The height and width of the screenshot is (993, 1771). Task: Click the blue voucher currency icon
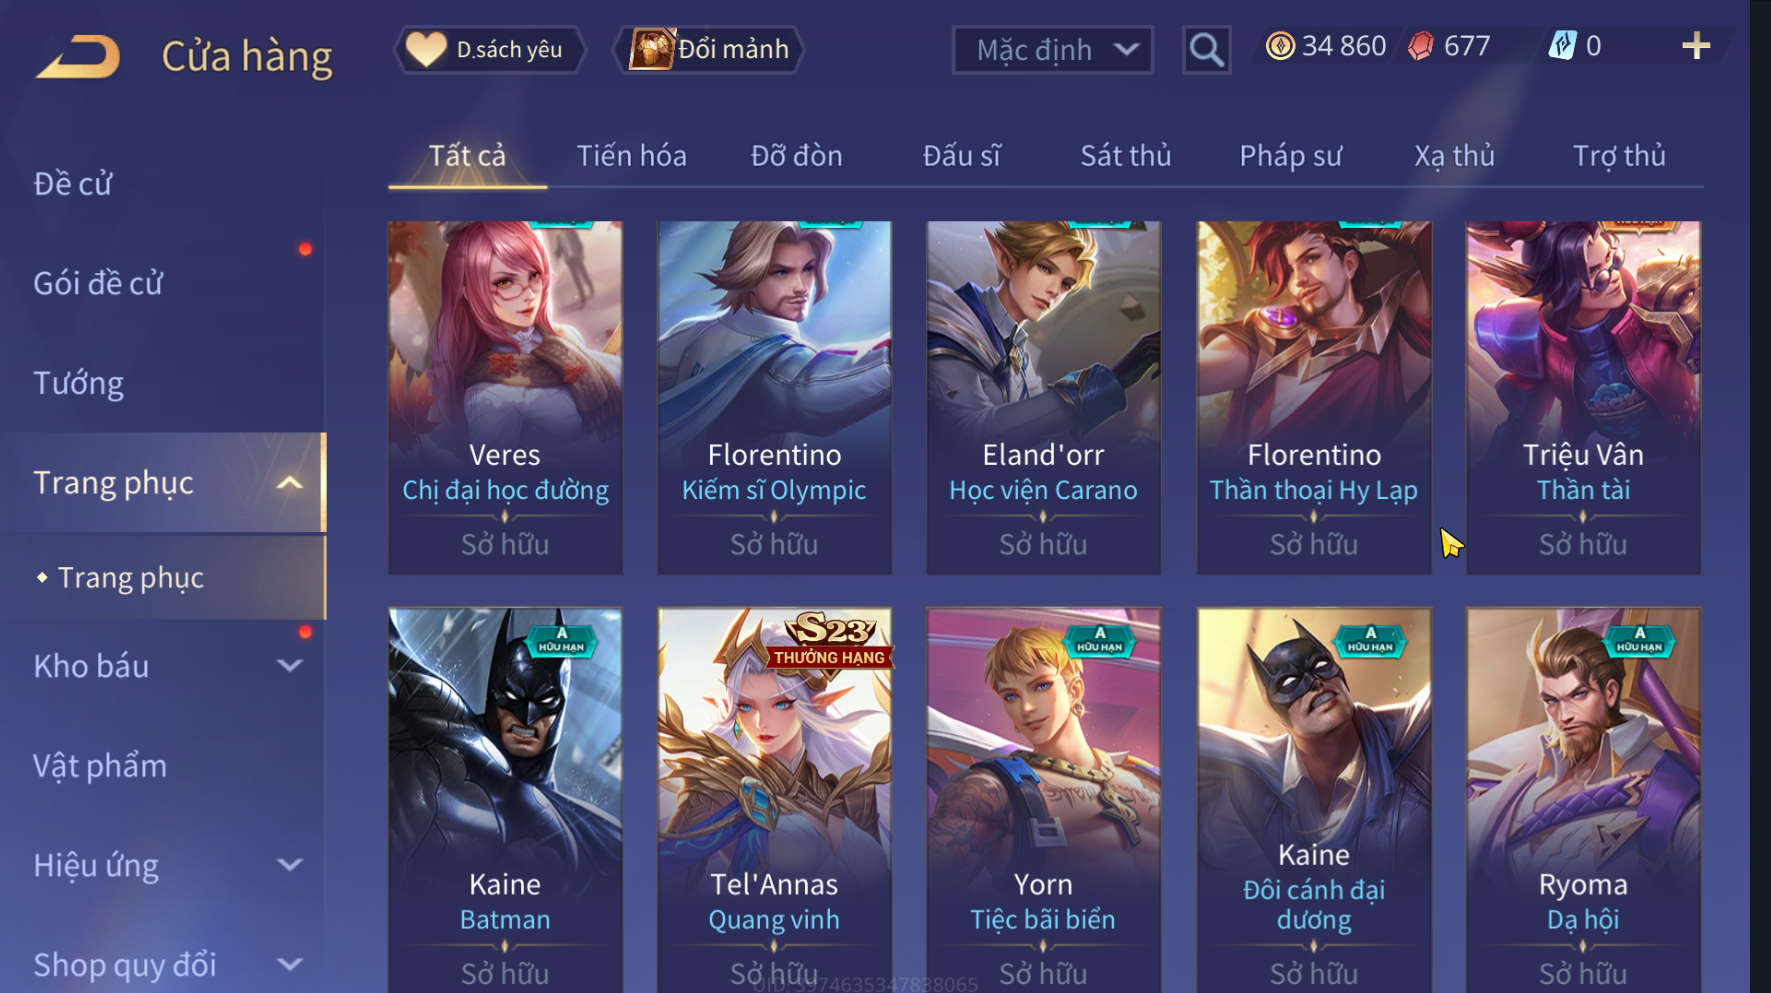pyautogui.click(x=1562, y=46)
